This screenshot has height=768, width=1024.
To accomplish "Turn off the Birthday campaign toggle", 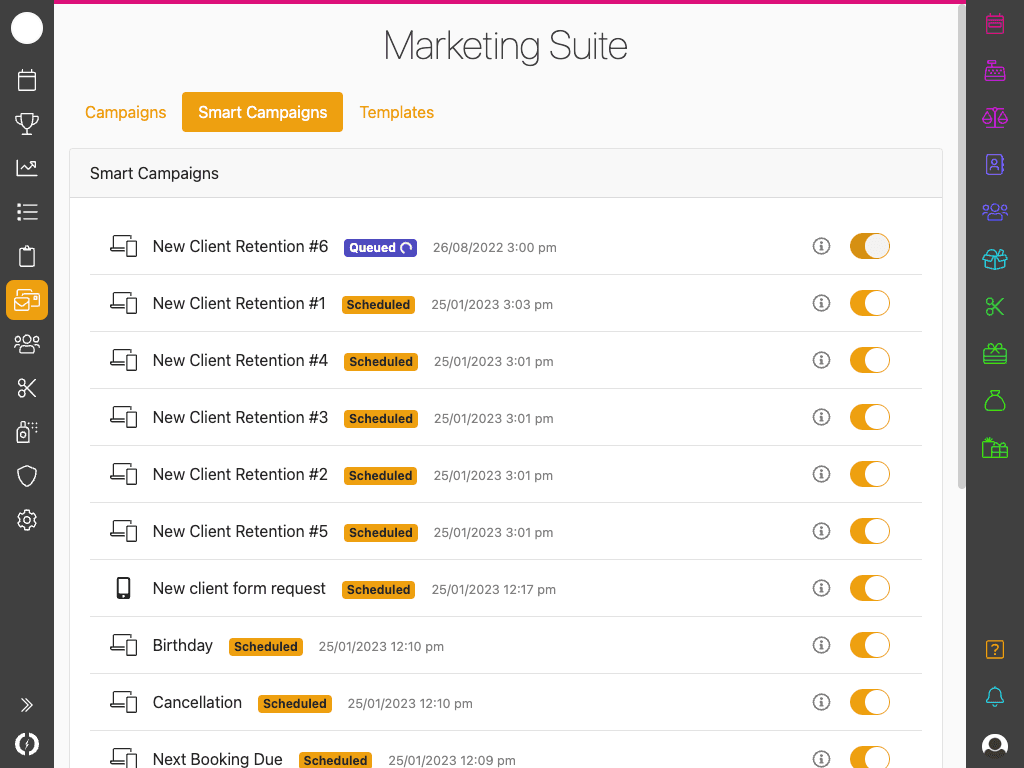I will (869, 645).
